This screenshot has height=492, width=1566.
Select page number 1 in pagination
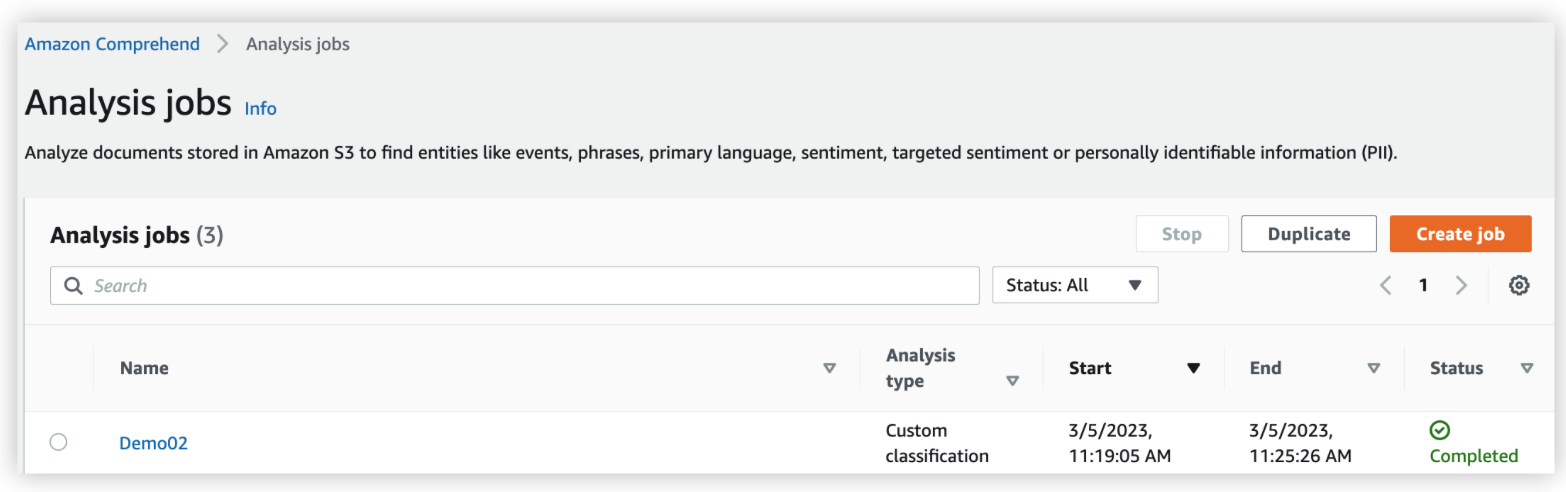[x=1423, y=286]
